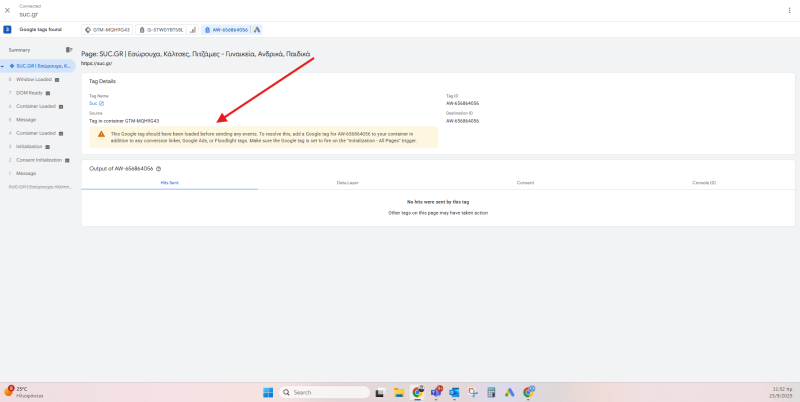
Task: Switch to the Console (0) tab
Action: [x=704, y=183]
